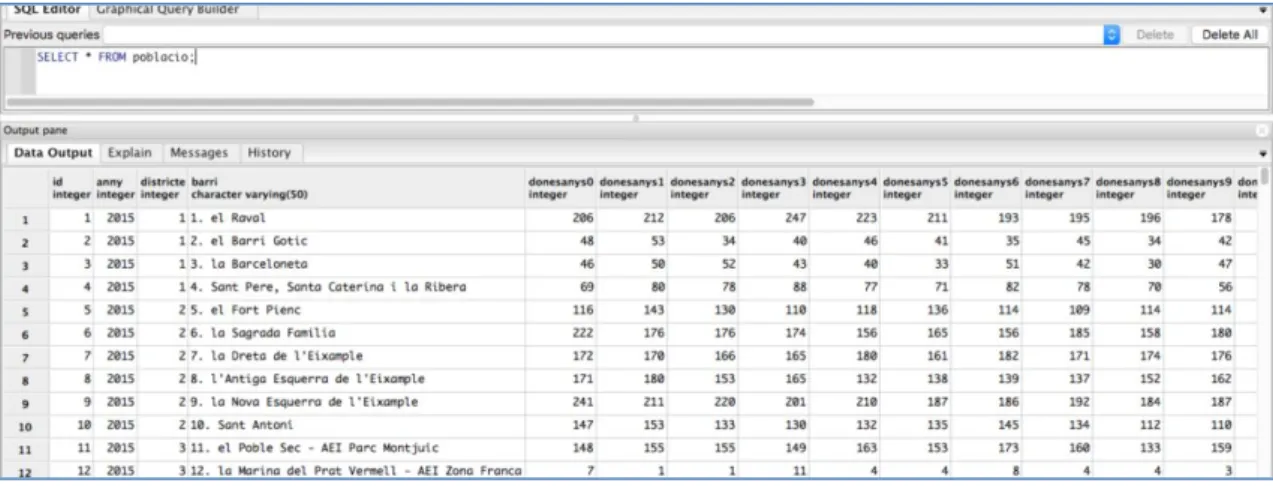Screen dimensions: 1273x486
Task: Select the SQL Editor tab
Action: 47,10
